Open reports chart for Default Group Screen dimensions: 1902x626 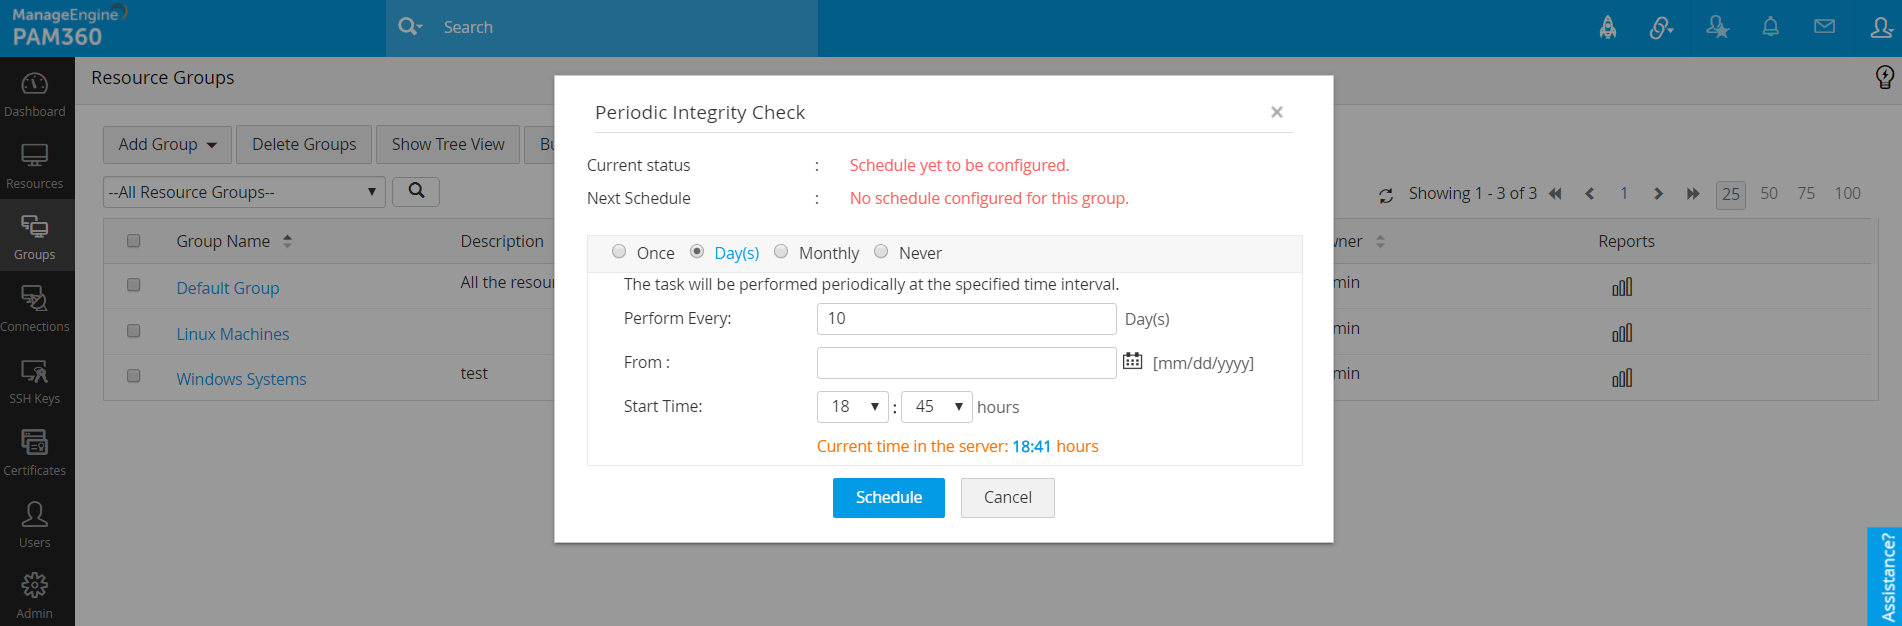(1622, 287)
